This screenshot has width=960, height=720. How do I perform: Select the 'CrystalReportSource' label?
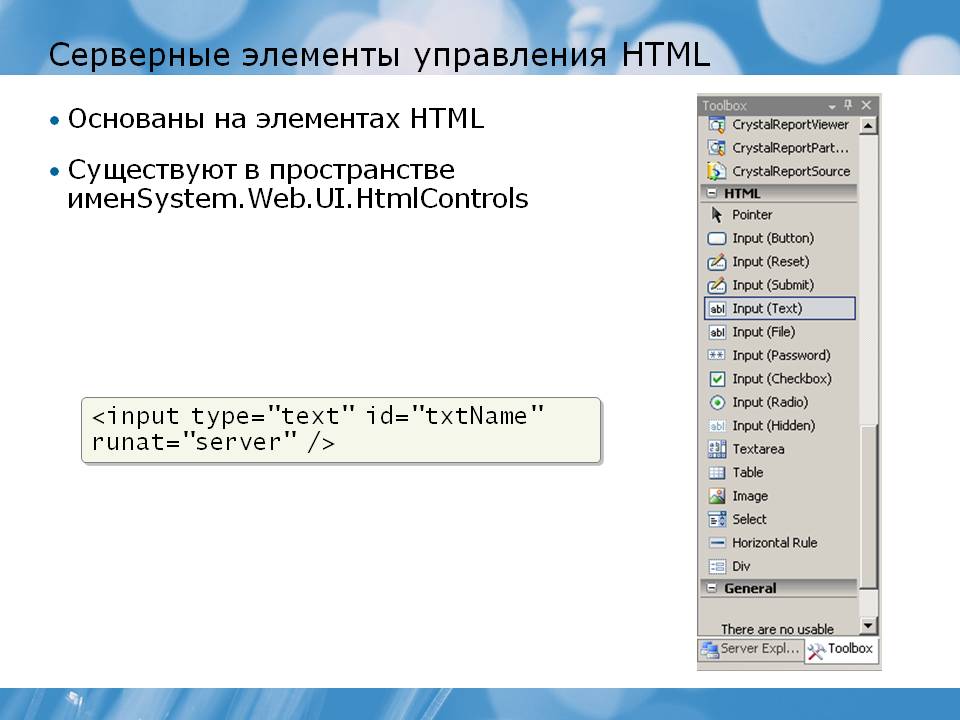tap(791, 171)
